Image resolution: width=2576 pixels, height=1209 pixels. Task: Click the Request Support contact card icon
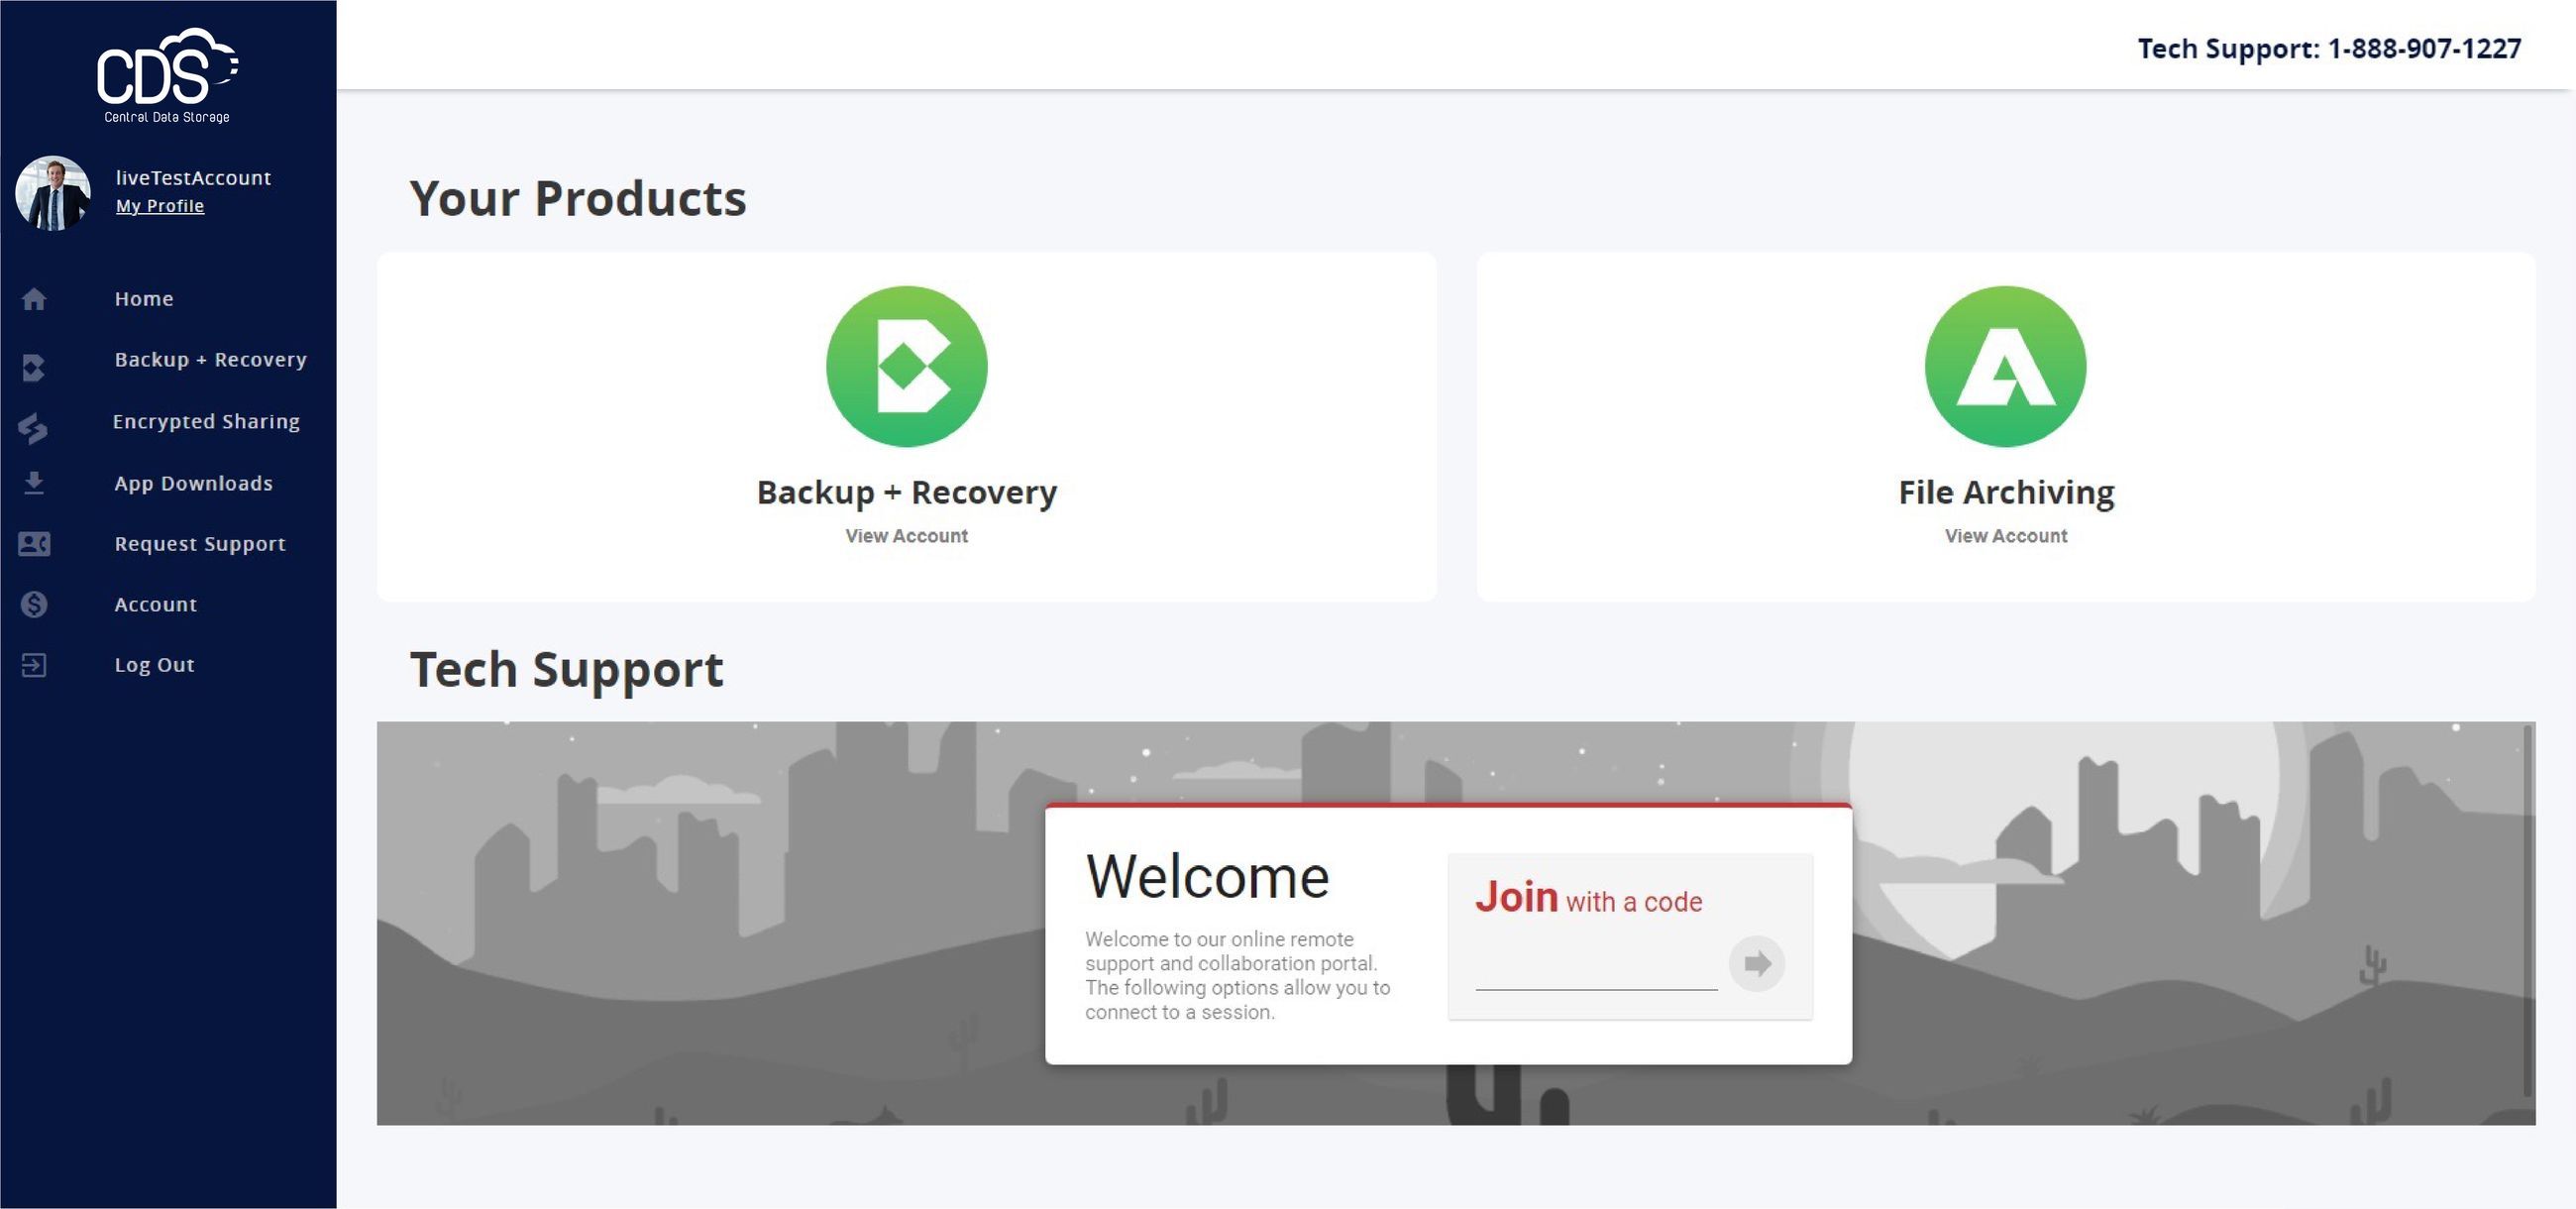click(34, 544)
